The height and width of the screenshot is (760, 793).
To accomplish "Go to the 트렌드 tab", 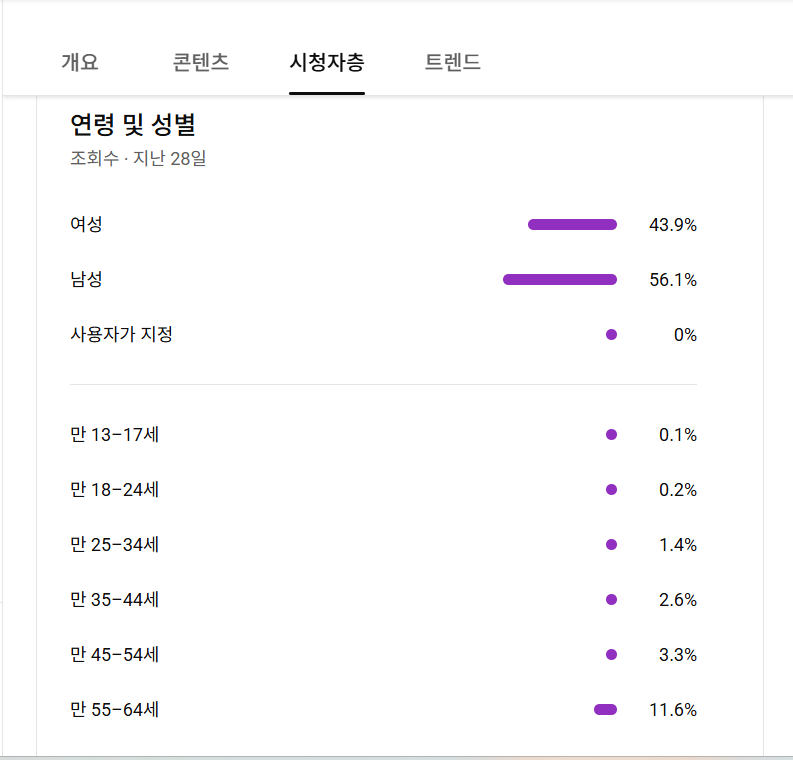I will pyautogui.click(x=453, y=62).
